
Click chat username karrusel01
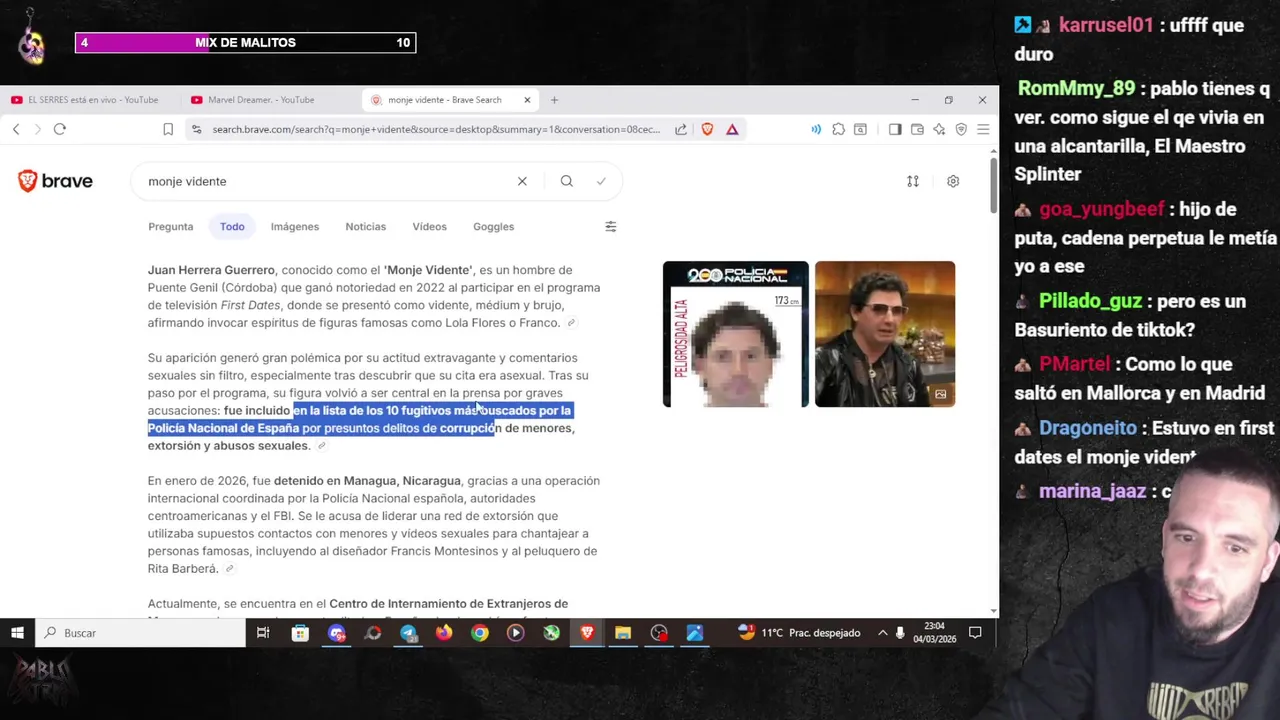(x=1106, y=26)
